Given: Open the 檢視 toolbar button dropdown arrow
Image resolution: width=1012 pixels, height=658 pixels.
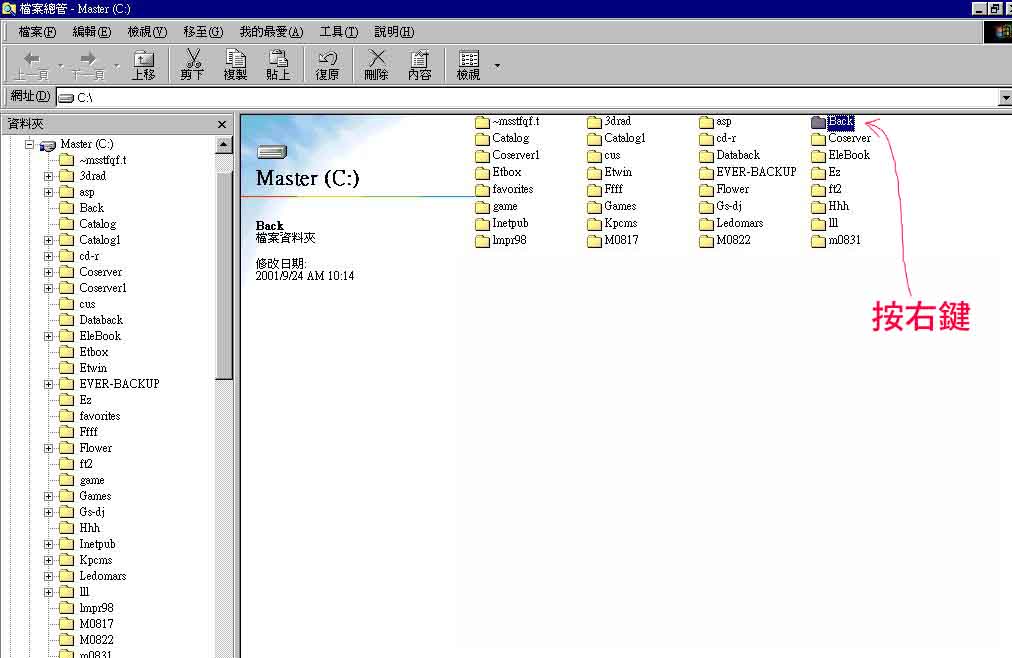Looking at the screenshot, I should 497,66.
